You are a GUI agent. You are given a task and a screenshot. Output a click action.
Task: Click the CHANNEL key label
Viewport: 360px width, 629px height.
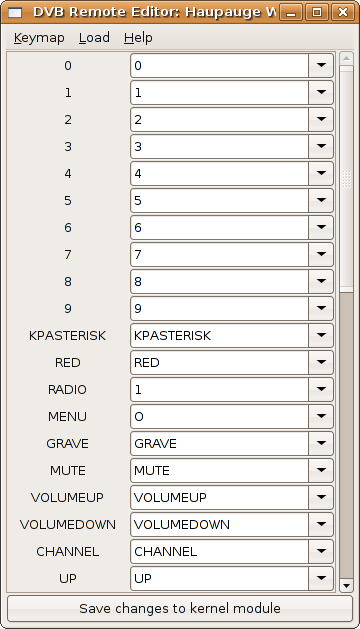click(x=67, y=551)
